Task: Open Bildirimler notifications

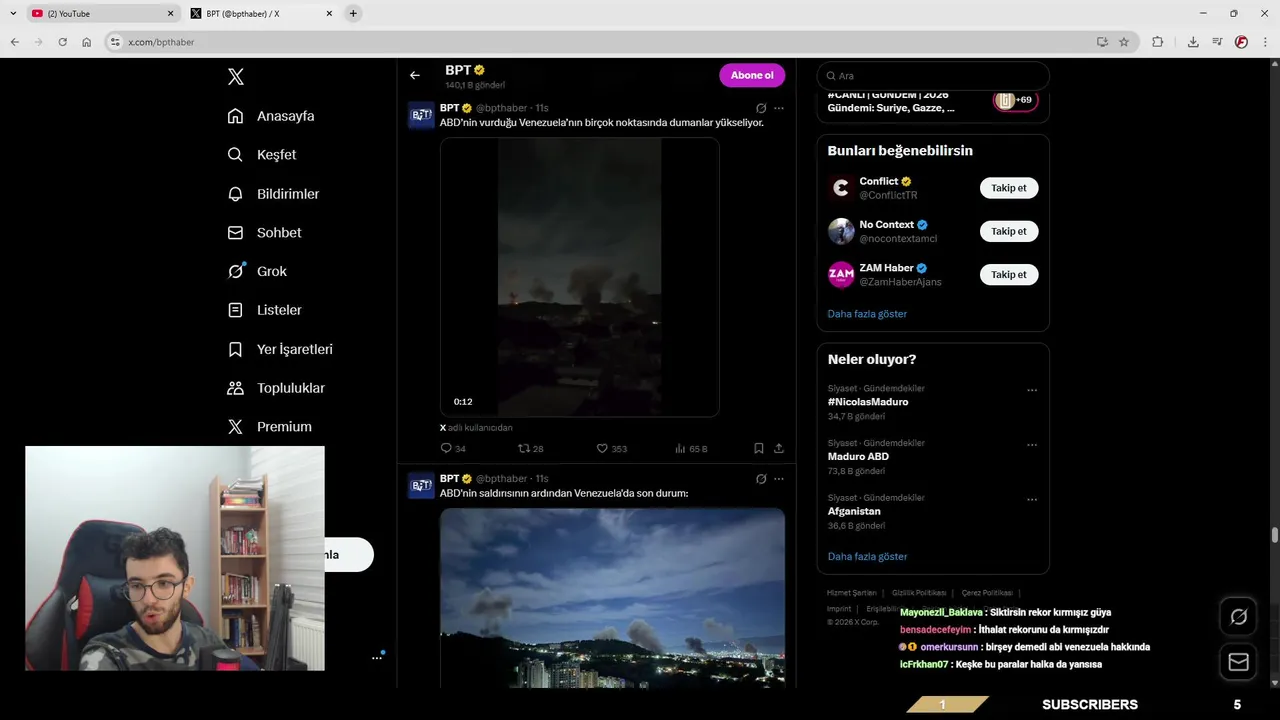Action: point(273,194)
